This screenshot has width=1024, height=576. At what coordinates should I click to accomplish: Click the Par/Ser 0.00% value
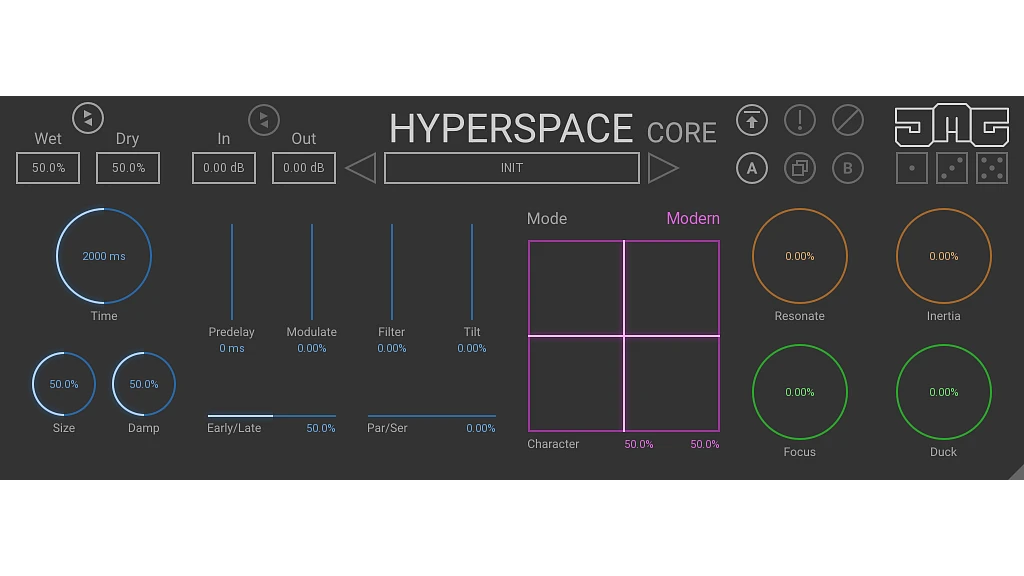click(x=481, y=428)
